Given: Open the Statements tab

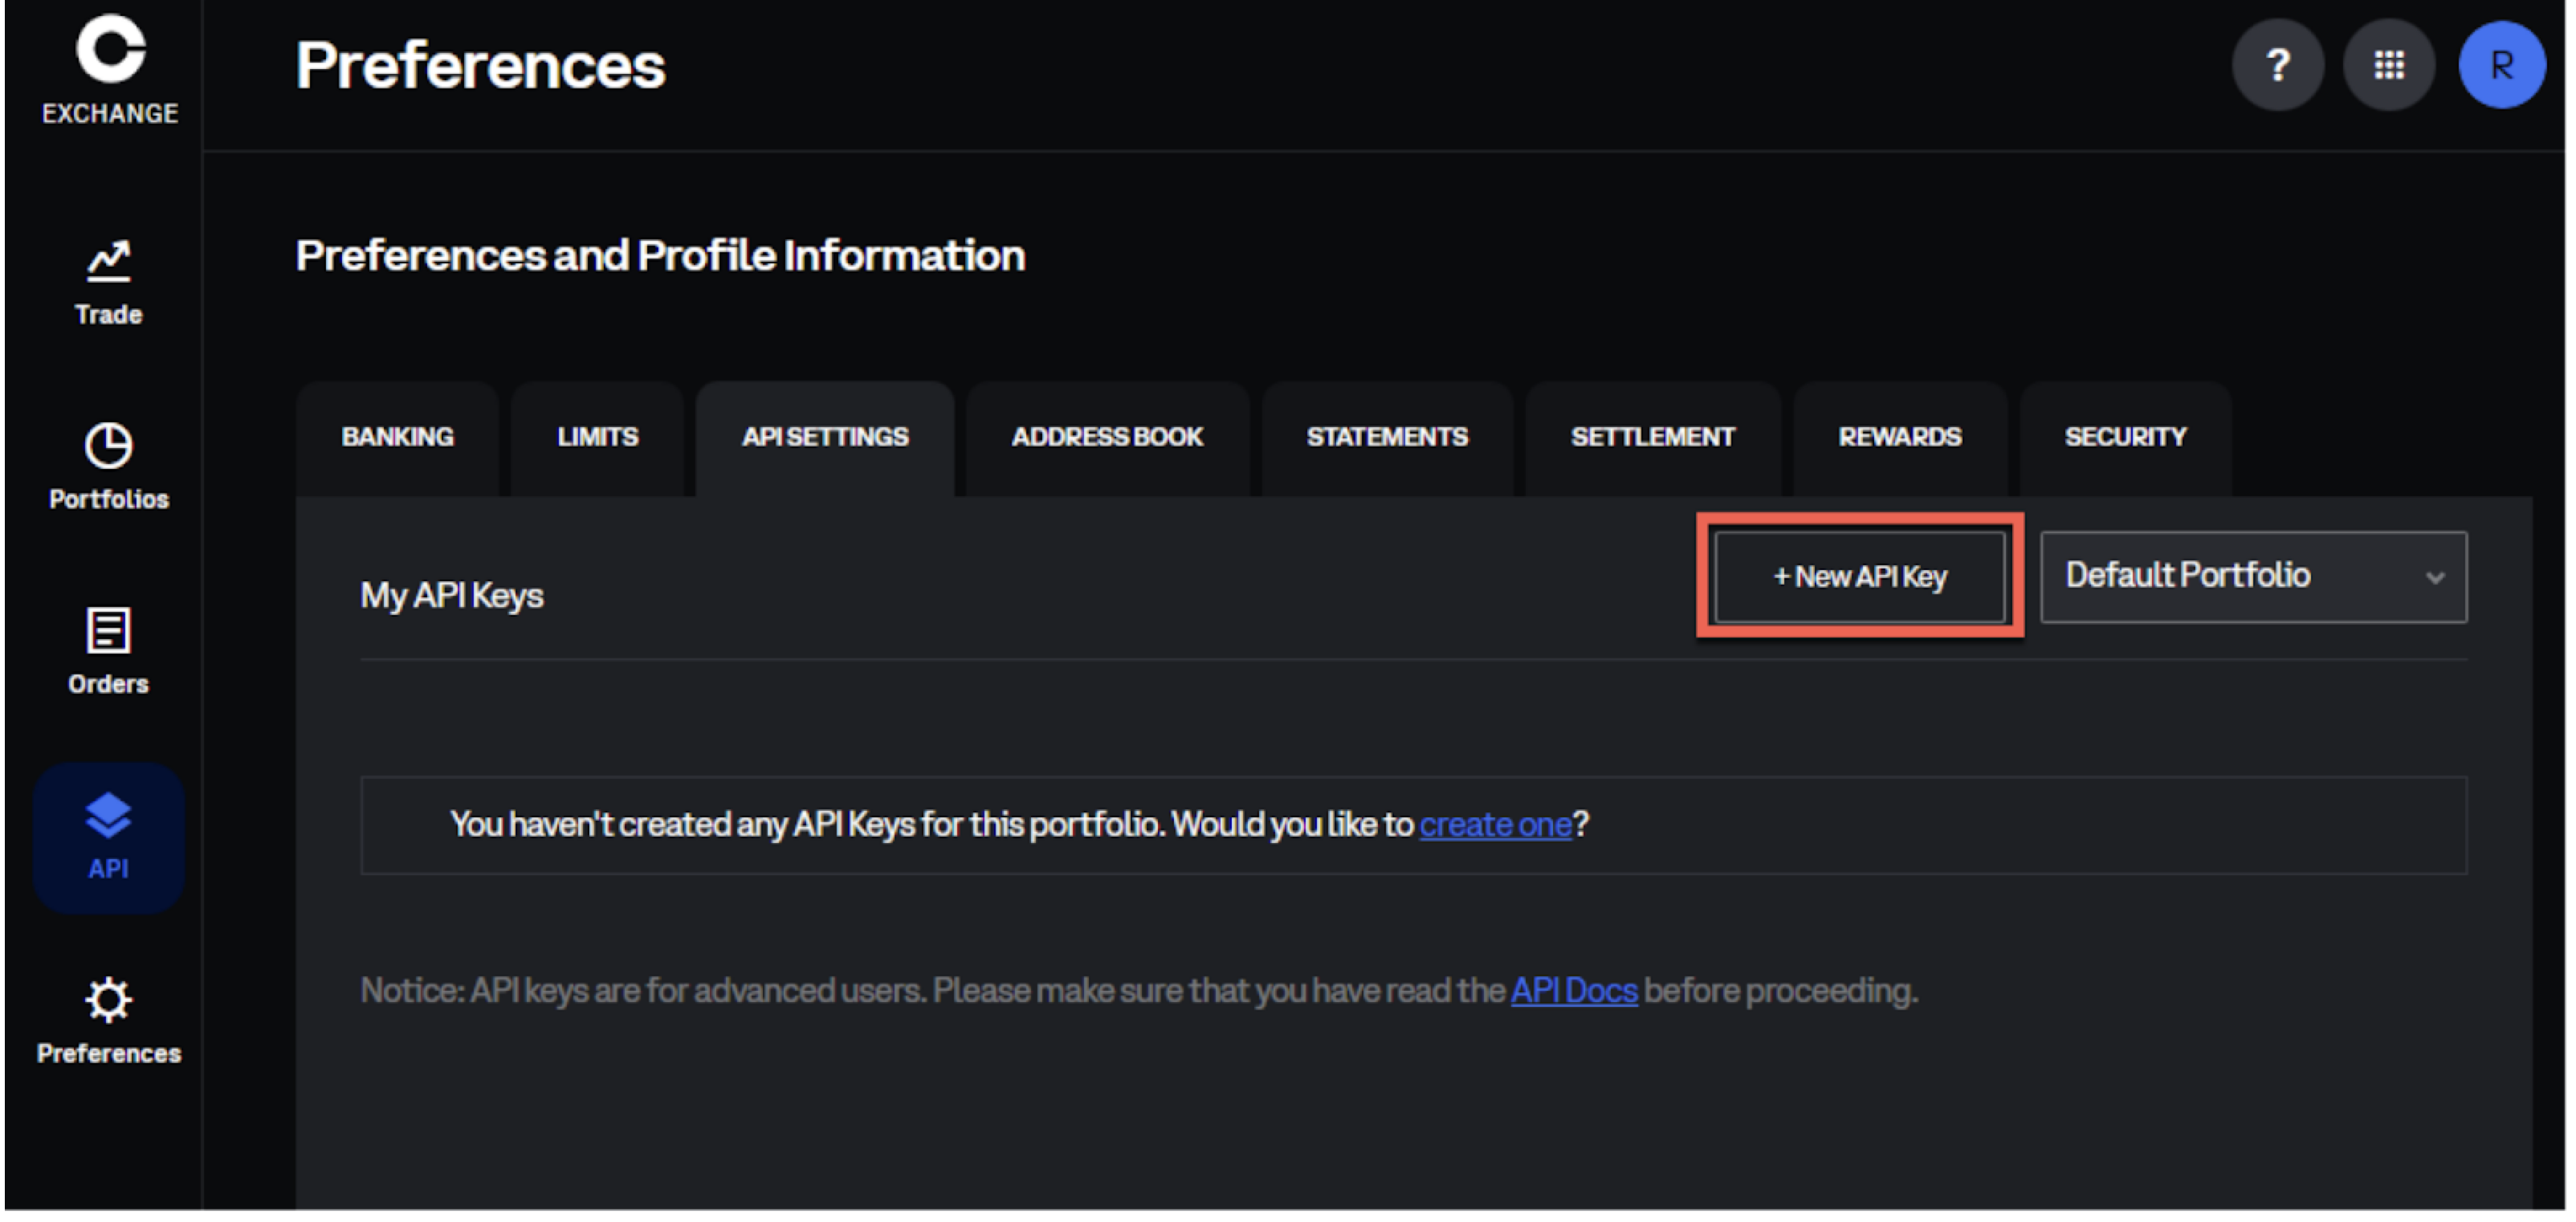Looking at the screenshot, I should pos(1387,438).
